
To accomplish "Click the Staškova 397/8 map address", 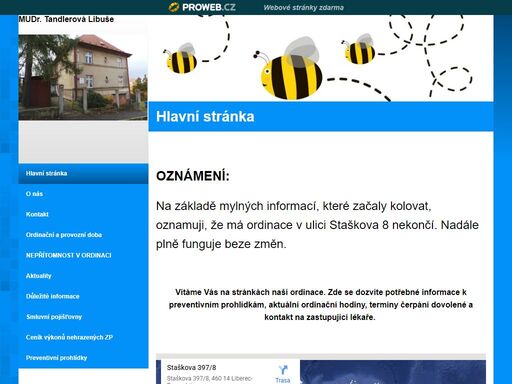I will [191, 368].
